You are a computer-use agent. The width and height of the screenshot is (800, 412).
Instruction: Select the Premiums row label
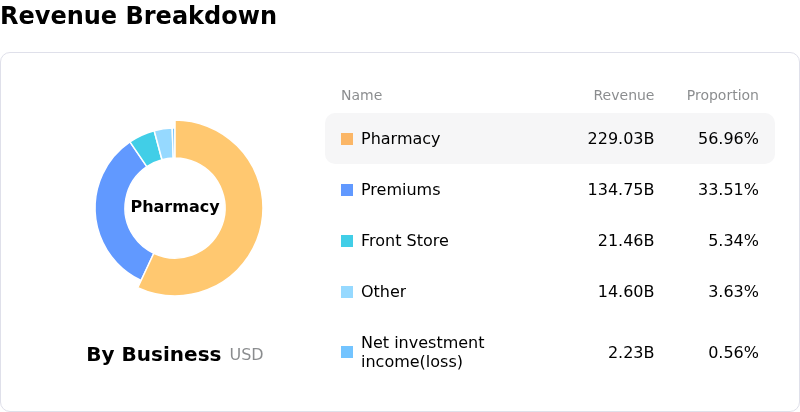(x=400, y=190)
